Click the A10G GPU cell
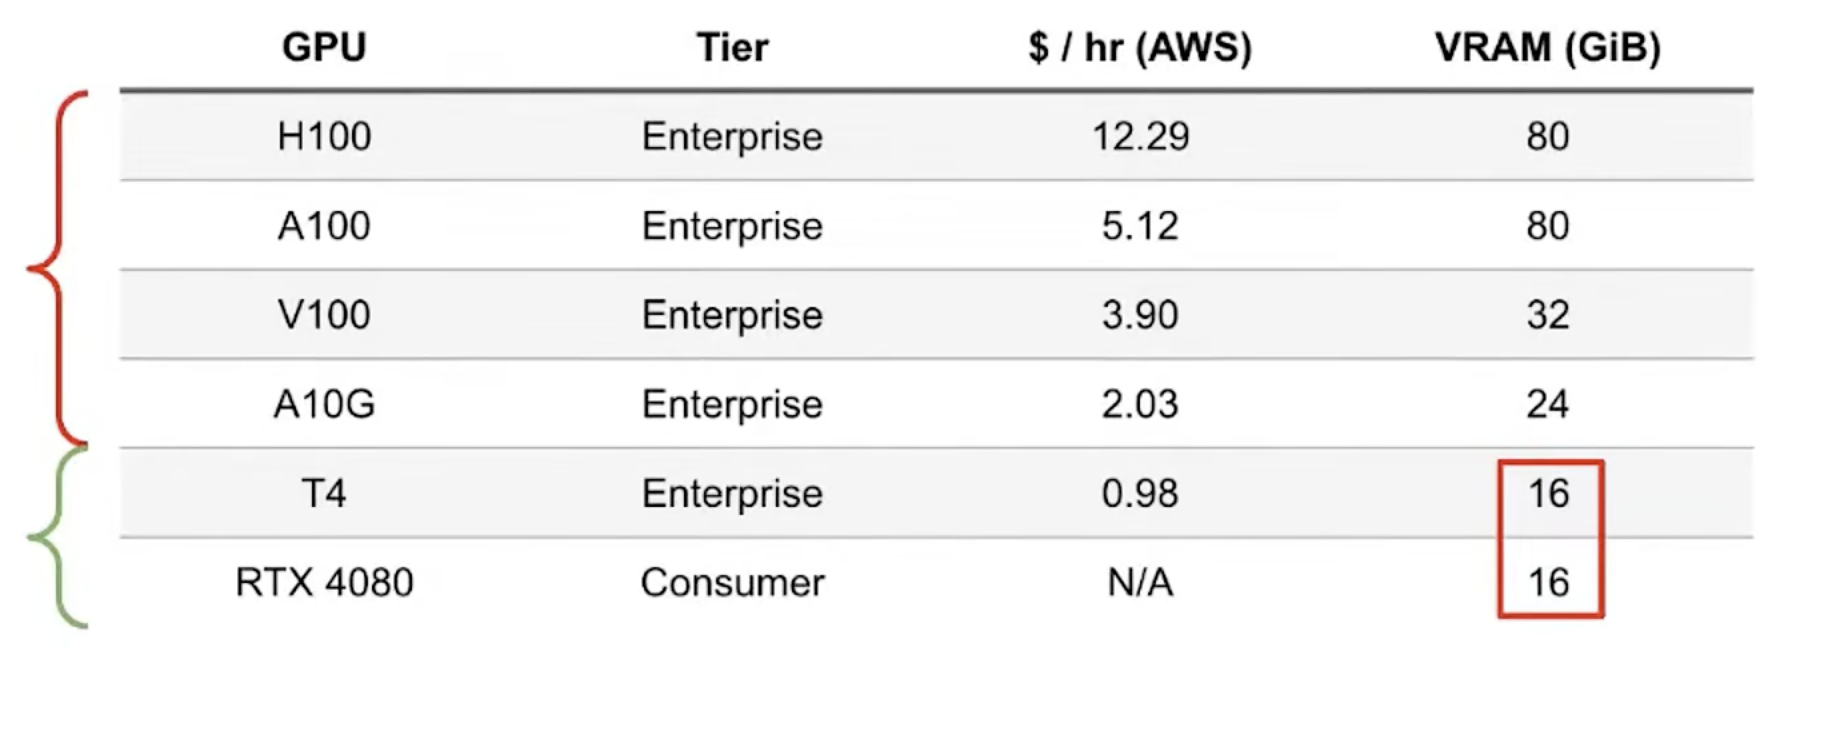 324,404
